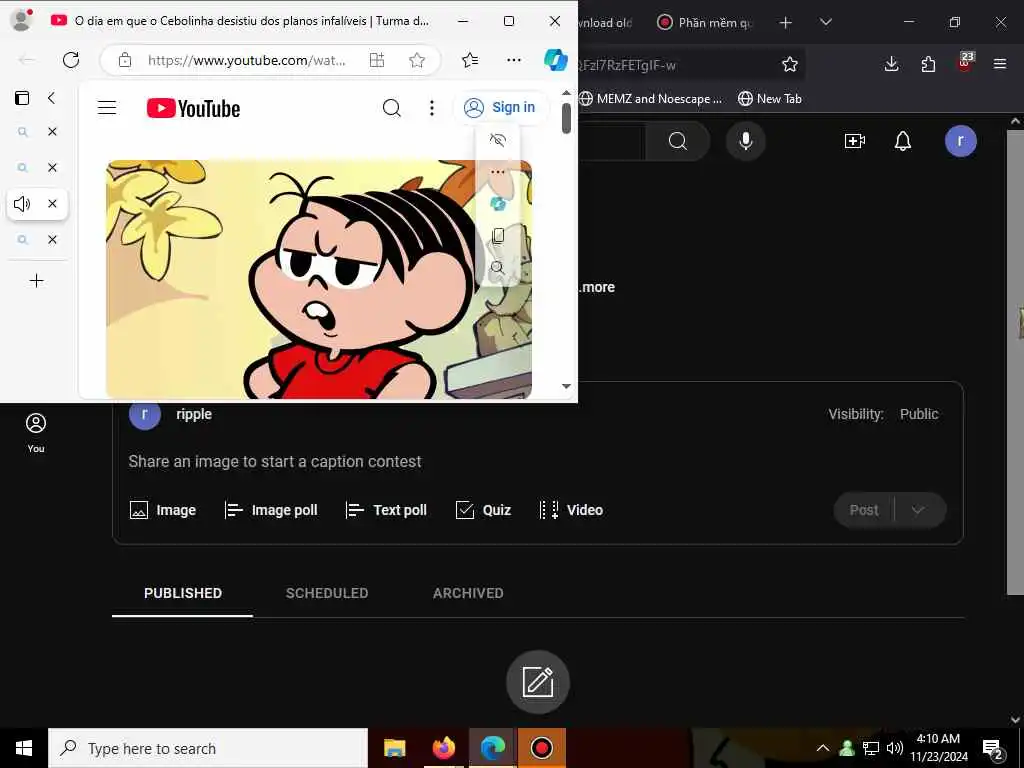The height and width of the screenshot is (768, 1024).
Task: Click the YouTube logo in Edge window
Action: click(x=193, y=108)
